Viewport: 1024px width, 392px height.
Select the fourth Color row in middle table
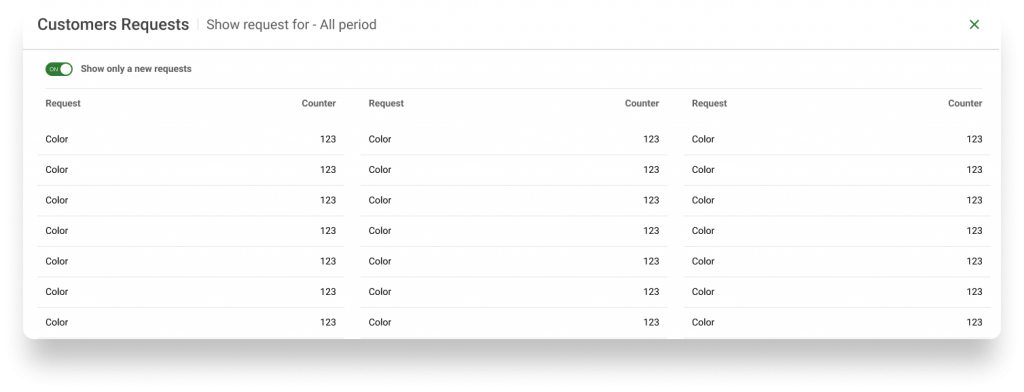[514, 231]
